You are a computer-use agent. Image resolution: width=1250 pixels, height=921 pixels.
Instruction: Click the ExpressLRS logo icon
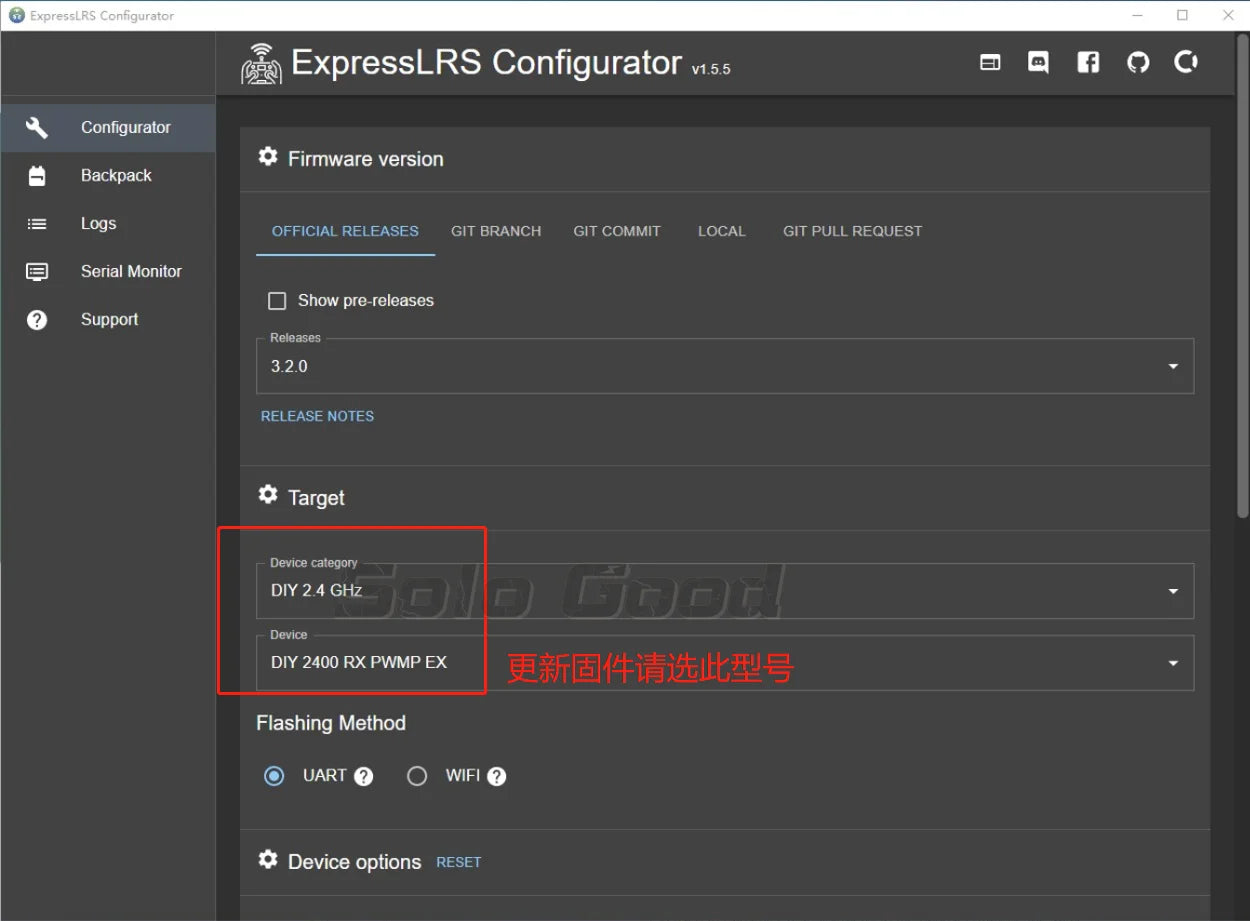click(x=262, y=64)
